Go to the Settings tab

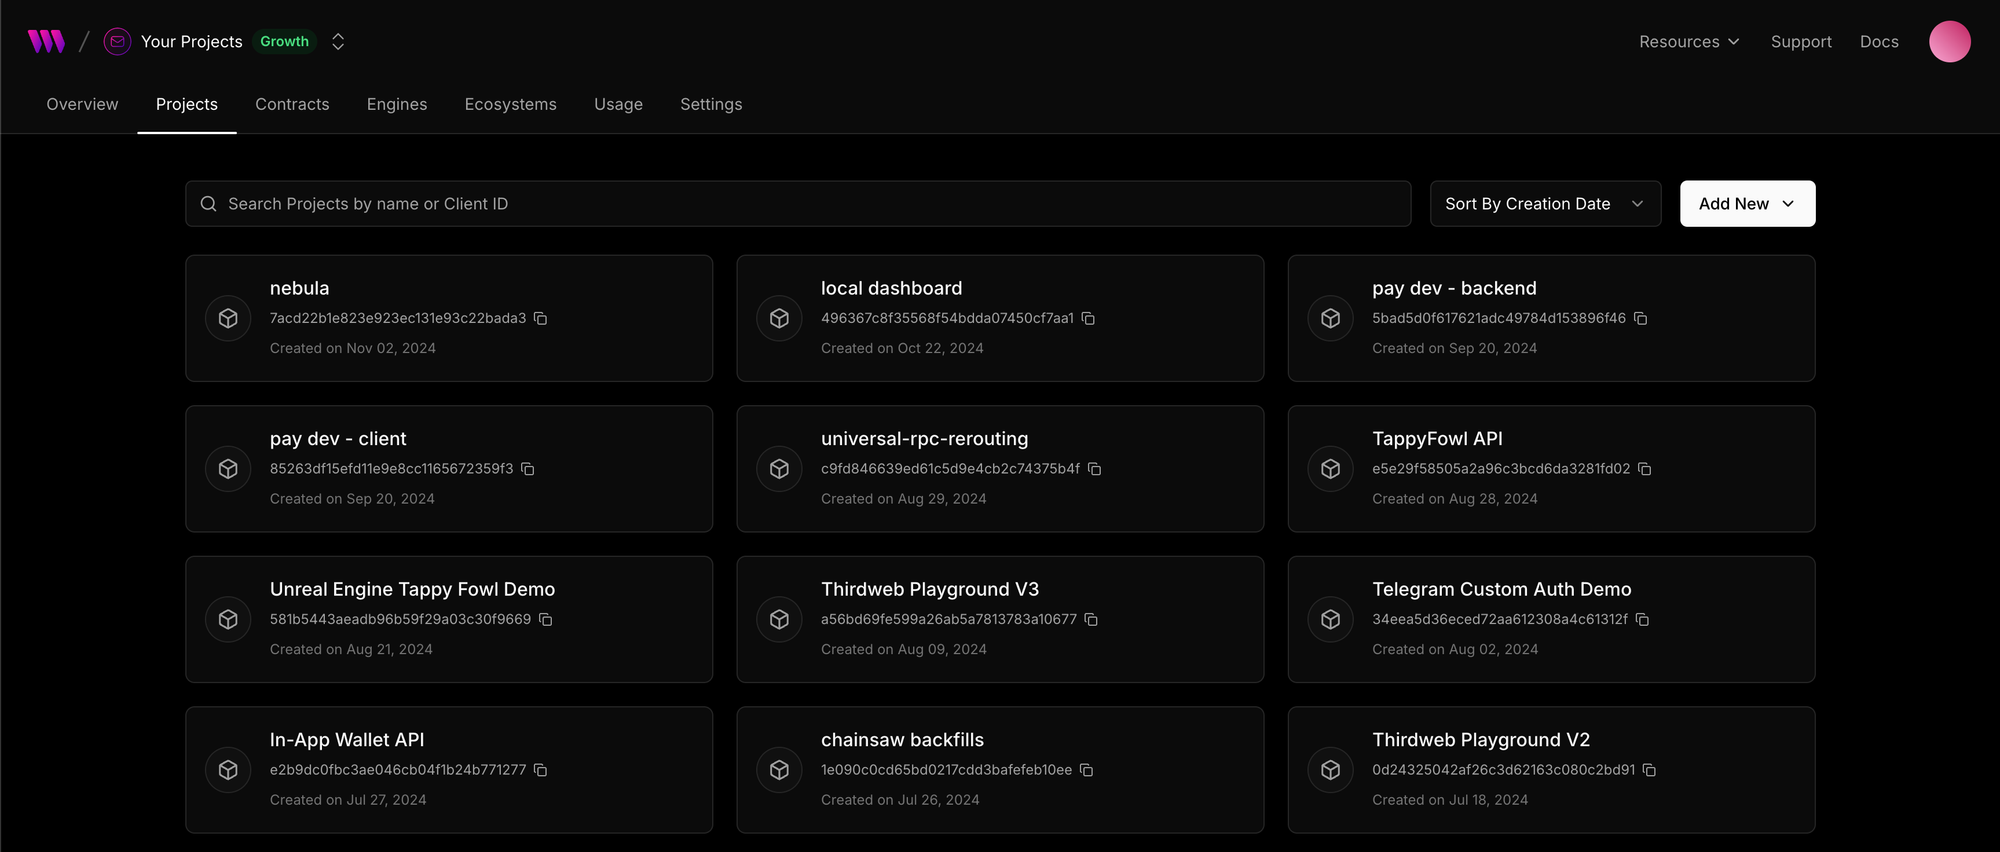[711, 104]
